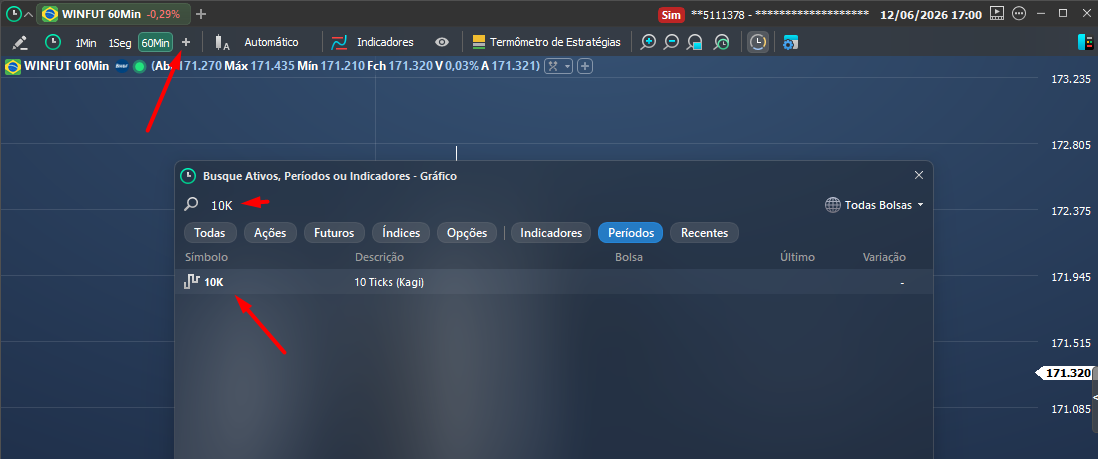
Task: Collapse the toolbar with chevron up
Action: coord(28,14)
